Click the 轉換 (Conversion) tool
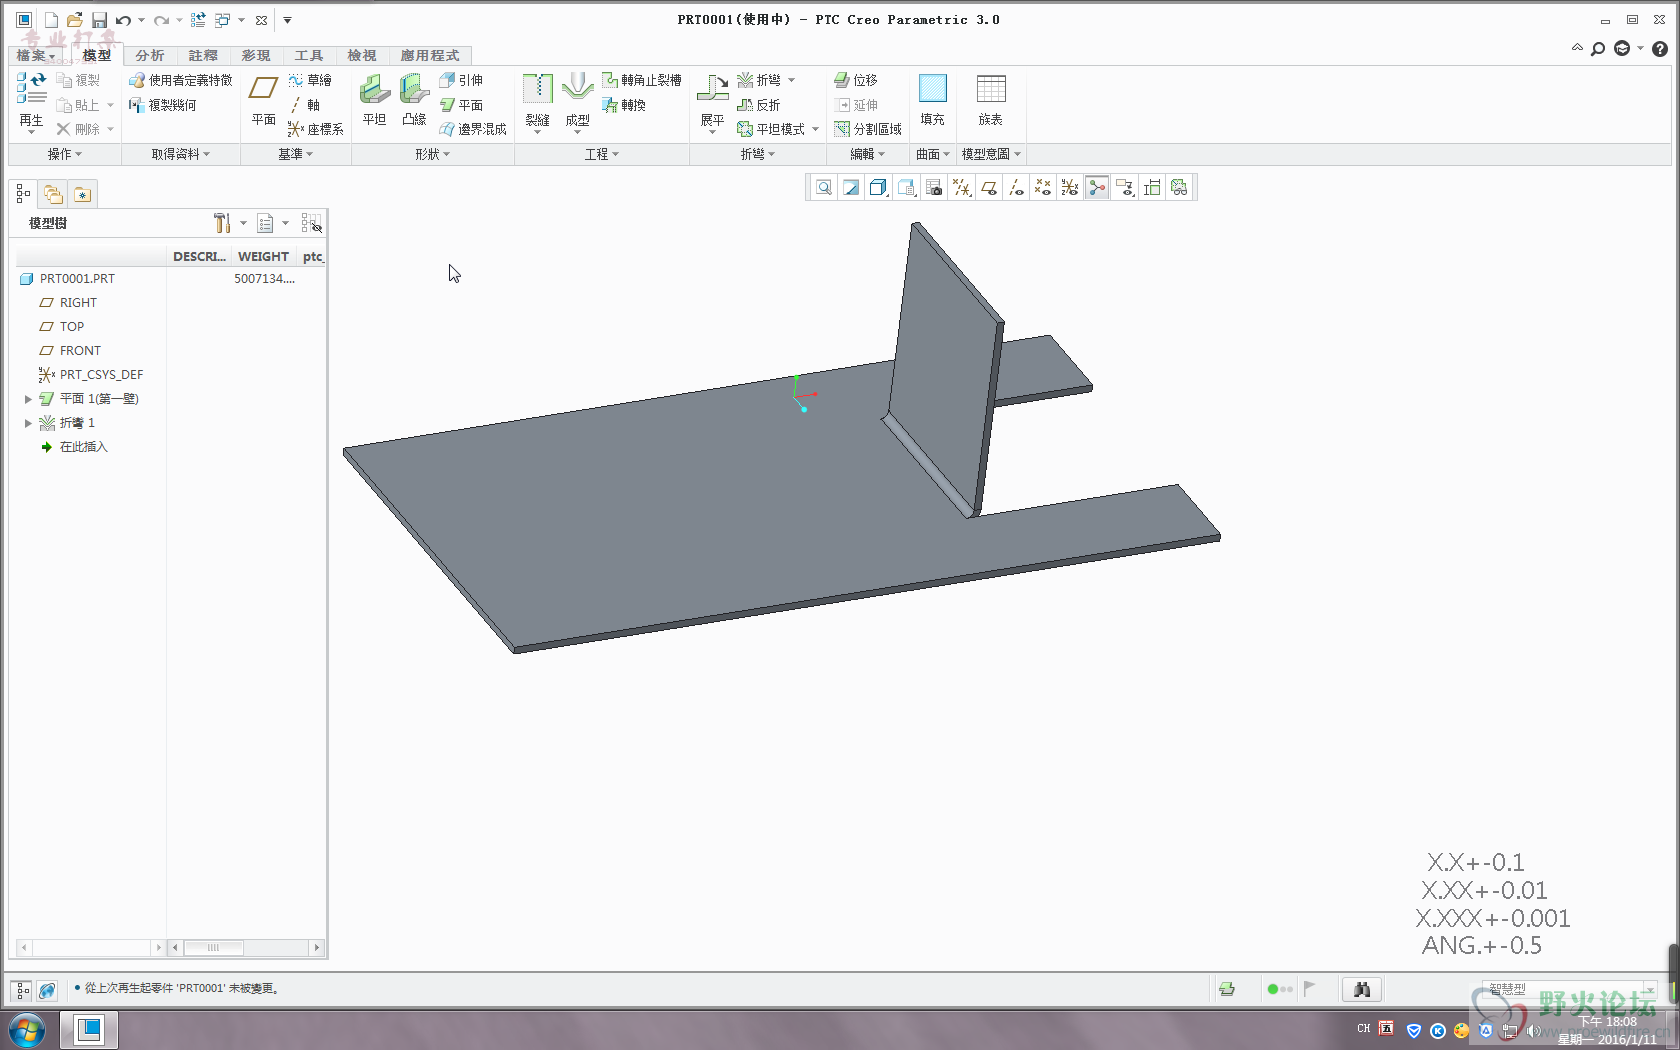 [x=624, y=105]
